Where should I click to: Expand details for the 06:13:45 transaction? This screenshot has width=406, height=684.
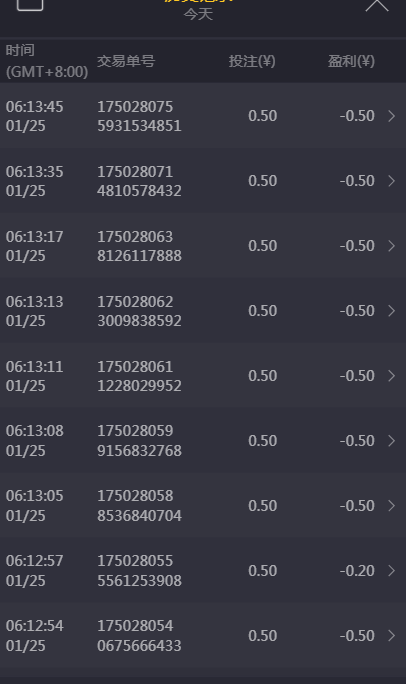click(x=392, y=116)
